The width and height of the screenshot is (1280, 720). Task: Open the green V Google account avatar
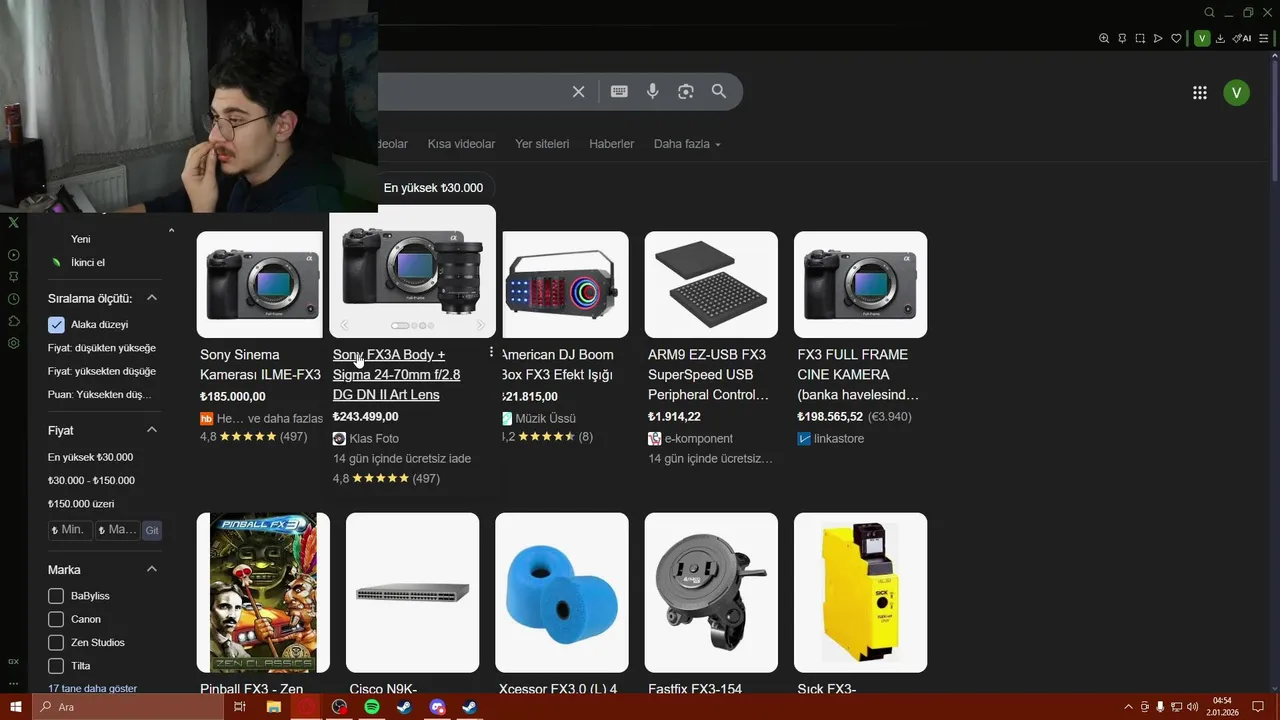point(1236,93)
